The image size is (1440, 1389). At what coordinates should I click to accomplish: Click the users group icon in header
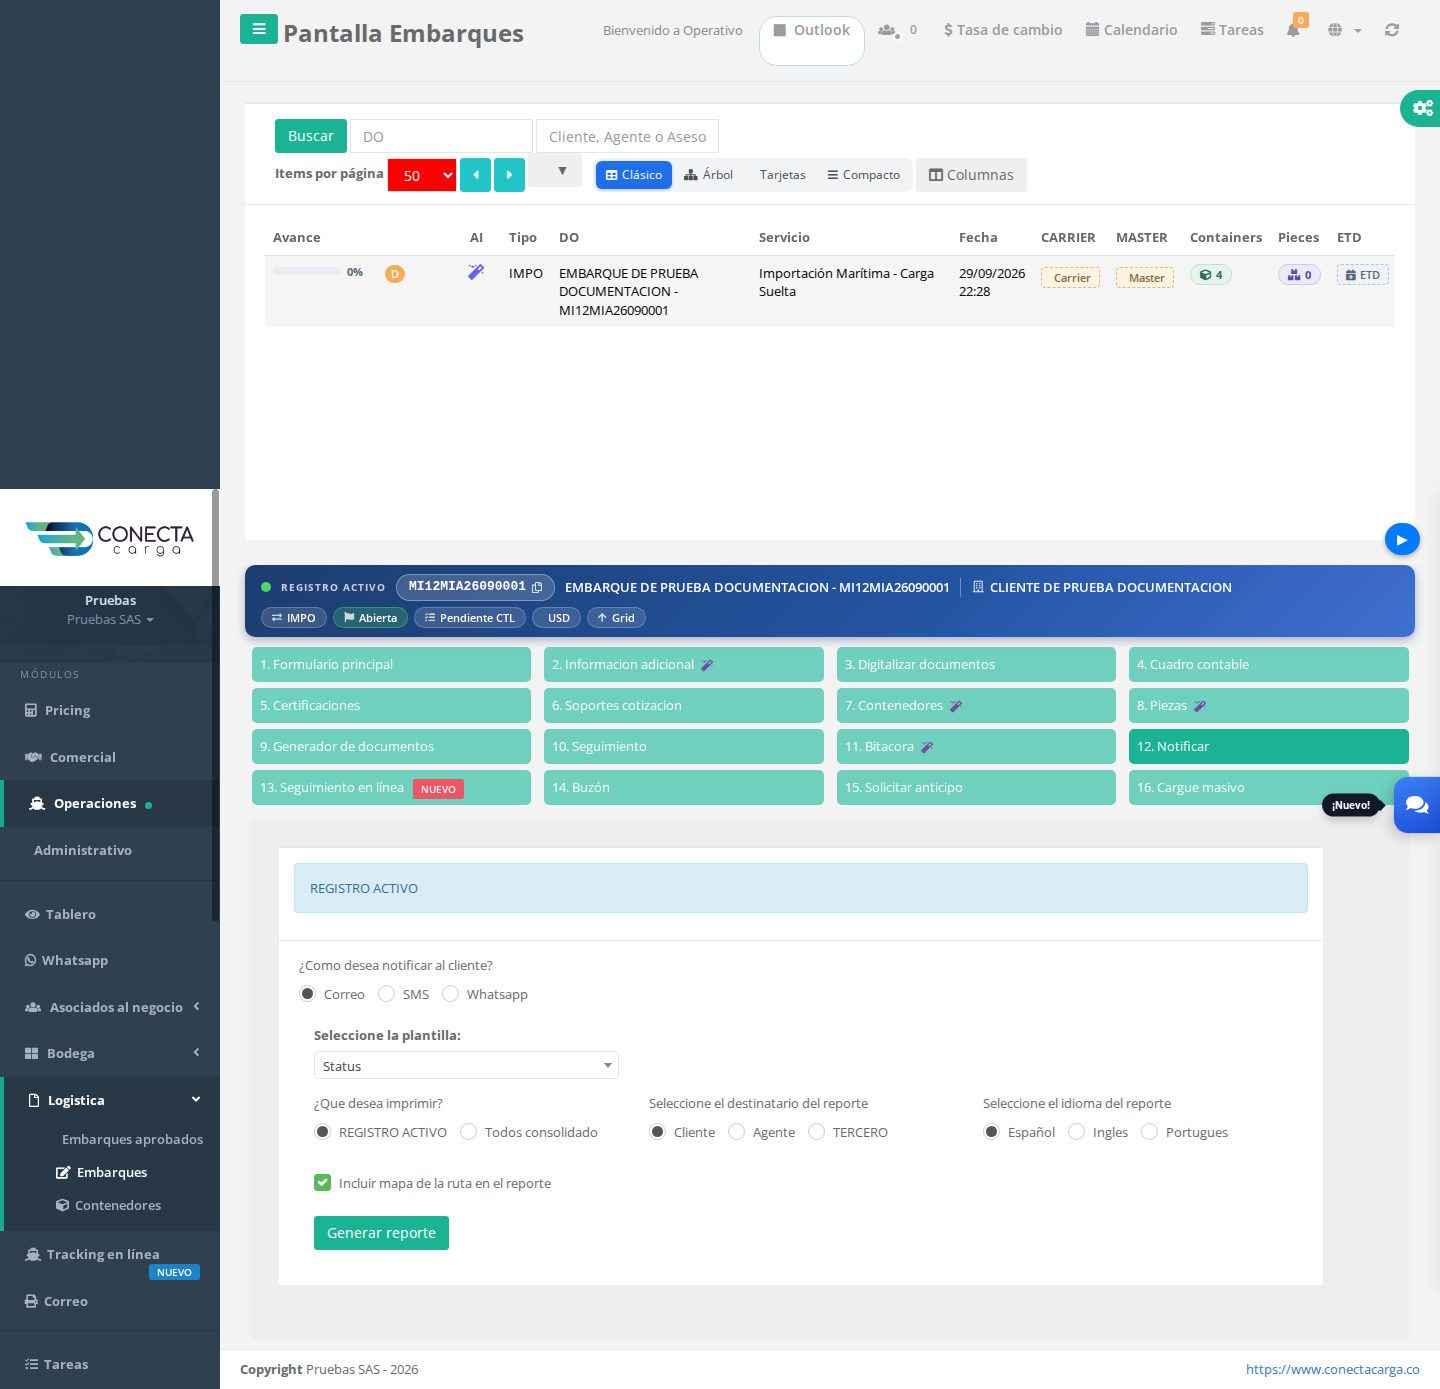pos(887,30)
